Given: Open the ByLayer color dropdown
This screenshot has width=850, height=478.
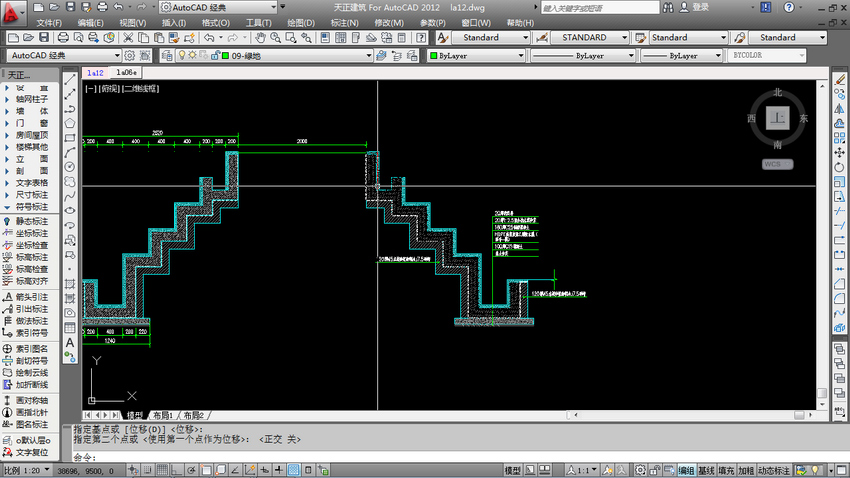Looking at the screenshot, I should pos(476,55).
